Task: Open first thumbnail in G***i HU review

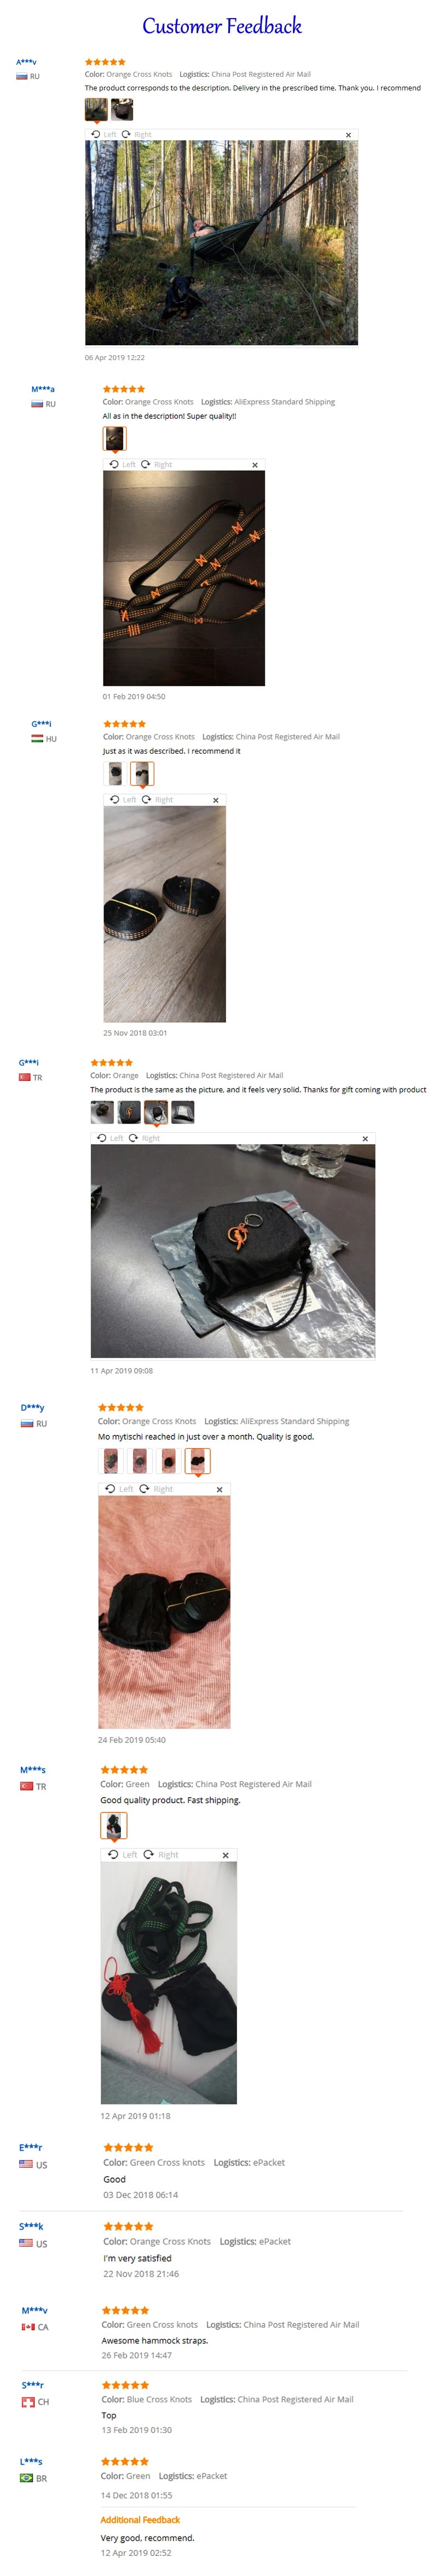Action: click(115, 773)
